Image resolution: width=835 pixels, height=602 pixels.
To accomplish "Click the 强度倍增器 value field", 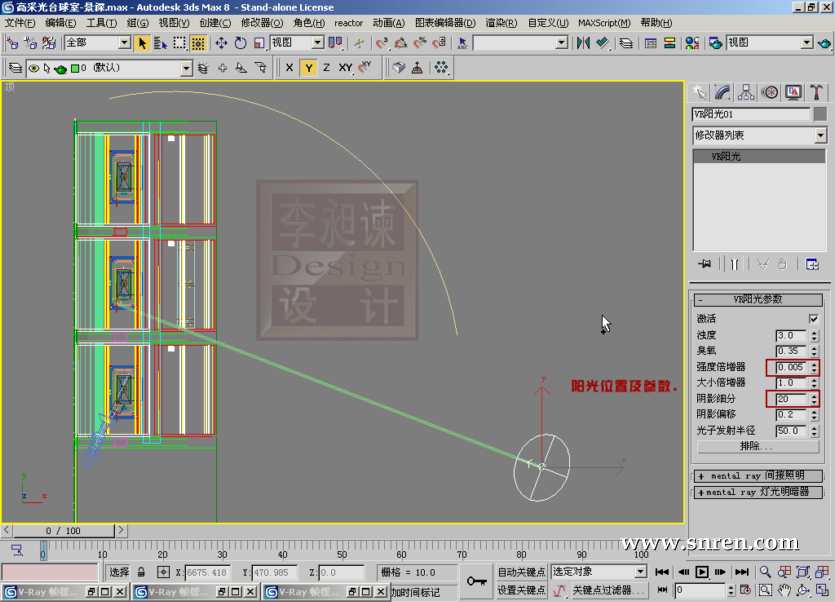I will (789, 367).
